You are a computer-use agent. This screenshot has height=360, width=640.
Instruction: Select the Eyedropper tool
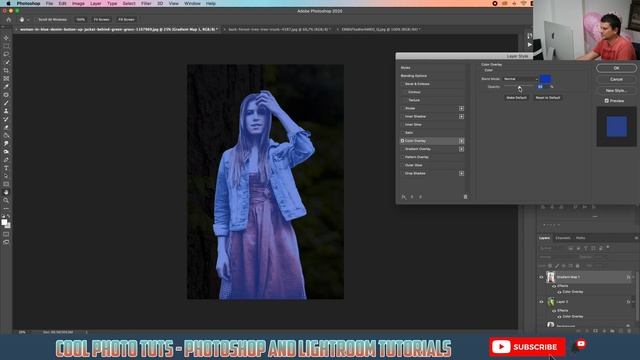[6, 87]
